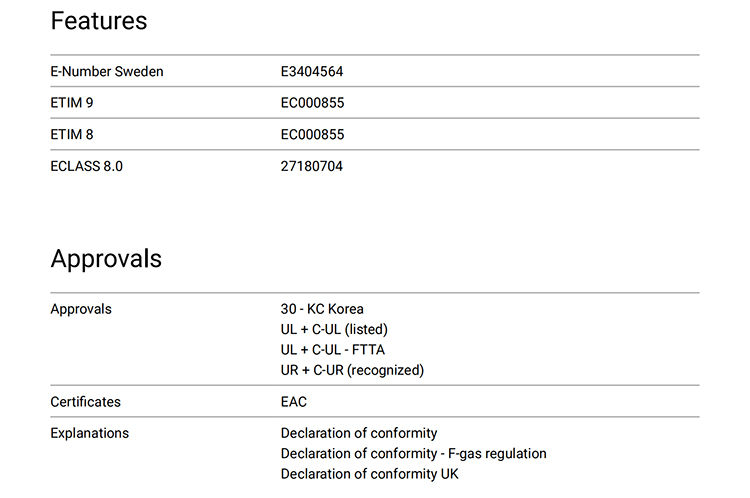The width and height of the screenshot is (750, 498).
Task: Click the Approvals section heading
Action: point(106,259)
